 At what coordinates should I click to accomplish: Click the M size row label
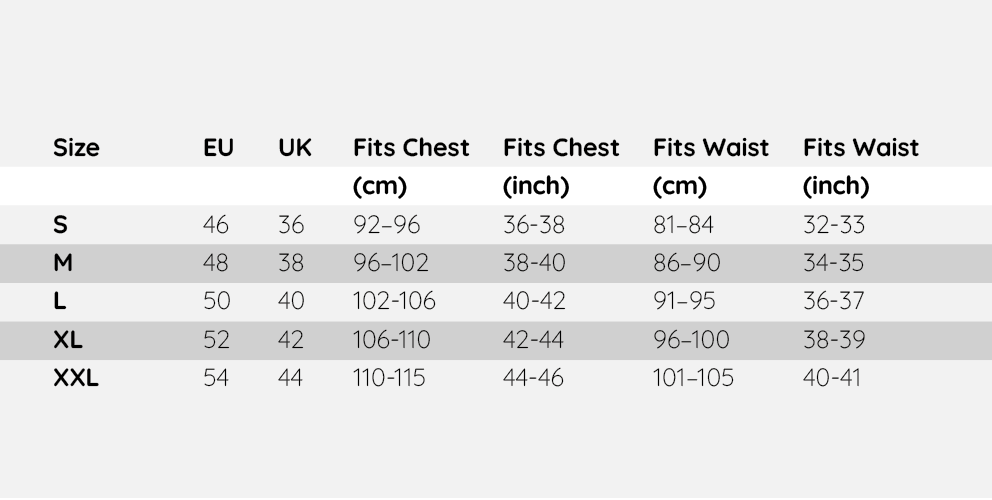pos(63,263)
